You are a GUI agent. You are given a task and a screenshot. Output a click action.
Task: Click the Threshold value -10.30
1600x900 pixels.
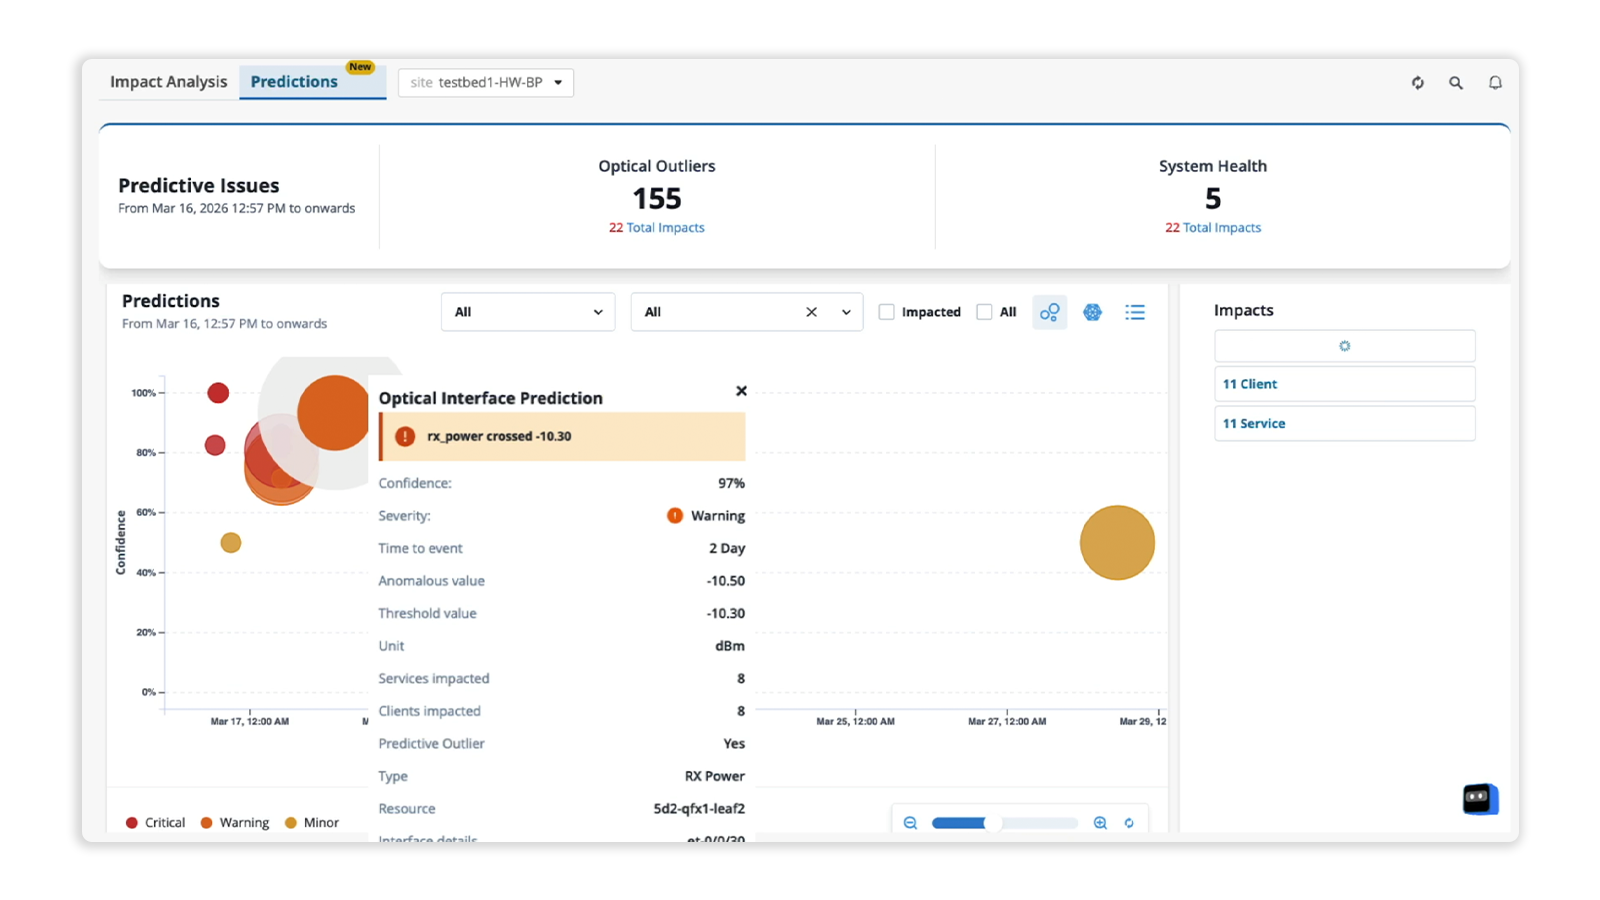726,613
